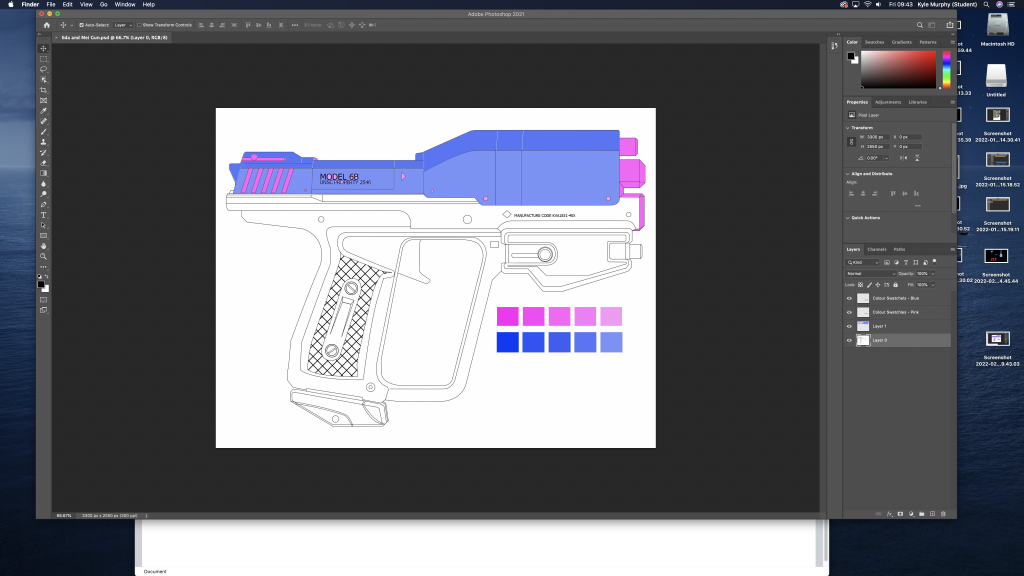
Task: Hide the Colour Swatches - Blue layer
Action: 850,298
